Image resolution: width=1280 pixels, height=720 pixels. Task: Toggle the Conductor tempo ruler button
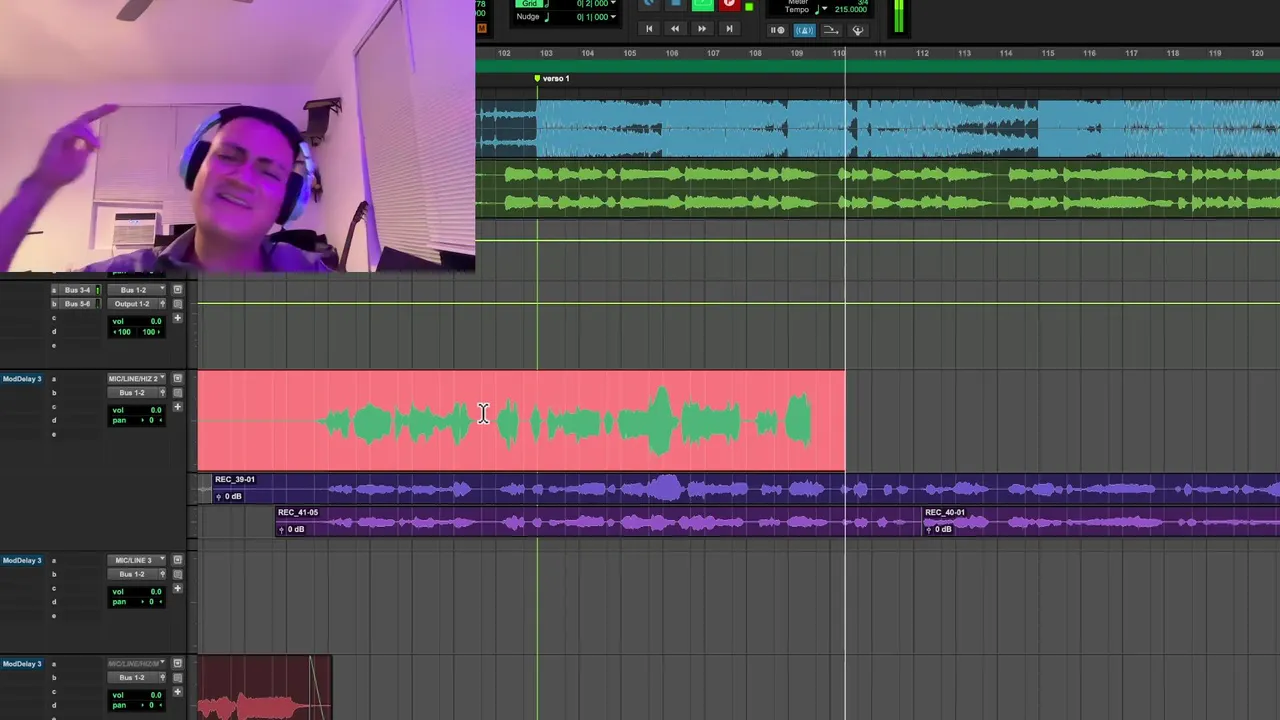tap(858, 30)
